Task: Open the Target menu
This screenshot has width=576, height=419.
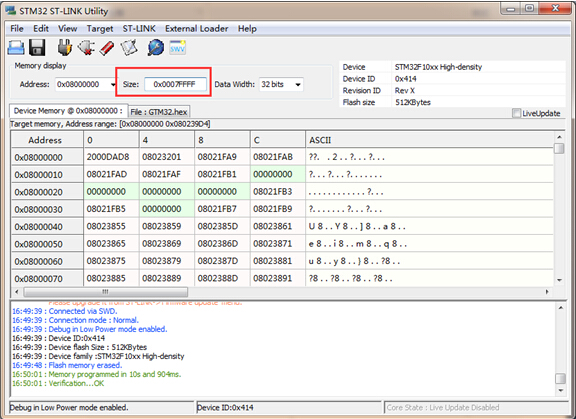Action: (x=100, y=29)
